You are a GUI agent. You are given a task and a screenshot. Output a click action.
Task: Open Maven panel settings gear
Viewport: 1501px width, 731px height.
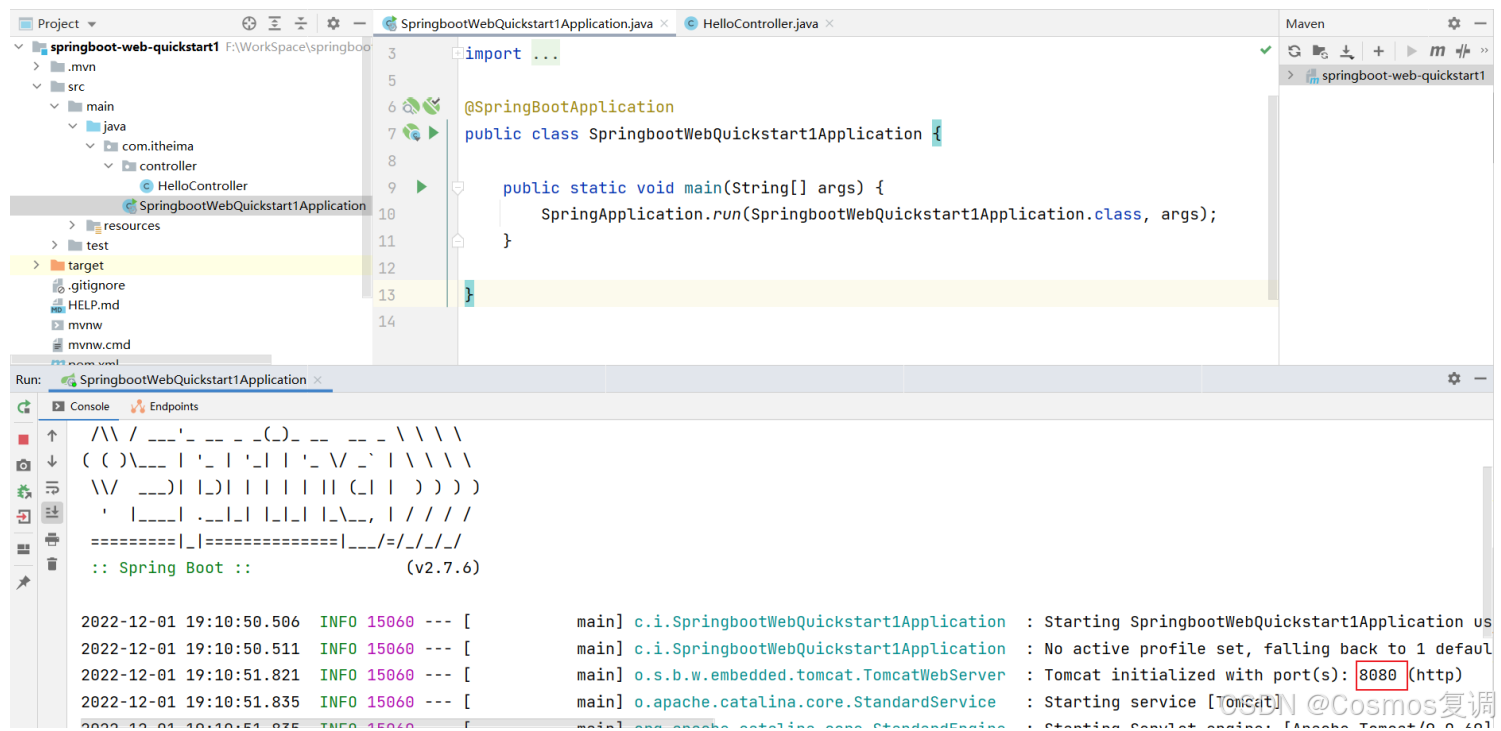coord(1454,23)
